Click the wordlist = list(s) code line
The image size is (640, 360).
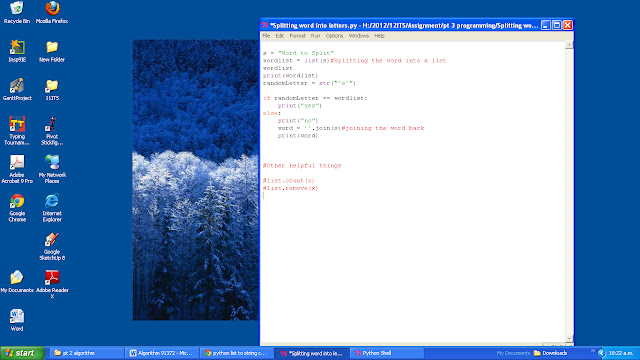[x=354, y=60]
